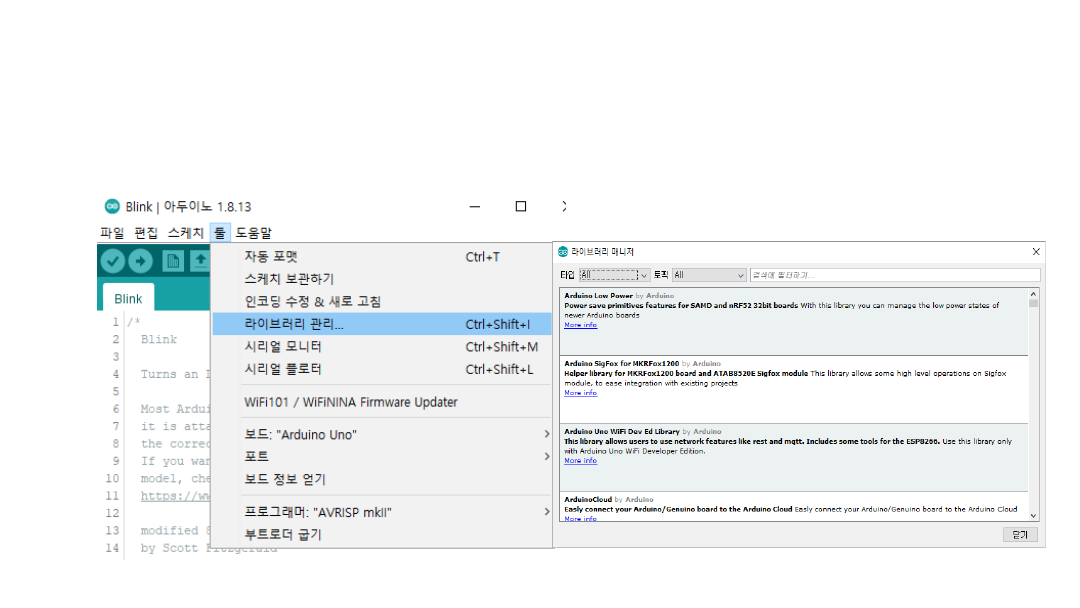Open More info link for Arduino Low Power
Viewport: 1080px width, 608px height.
580,325
